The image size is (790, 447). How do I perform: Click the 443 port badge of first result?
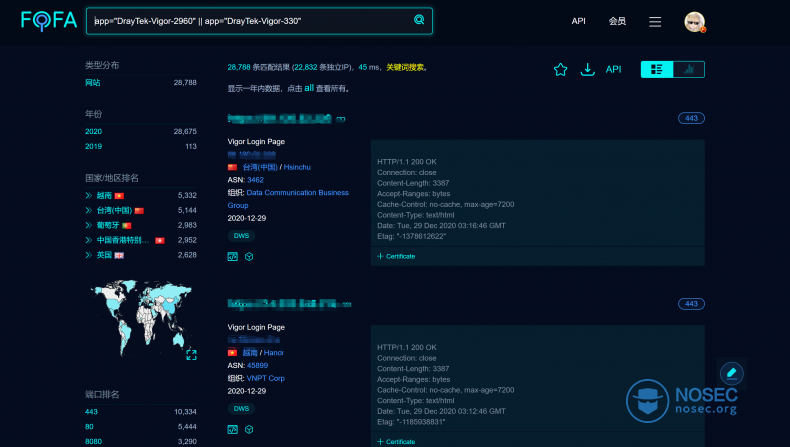pyautogui.click(x=691, y=118)
